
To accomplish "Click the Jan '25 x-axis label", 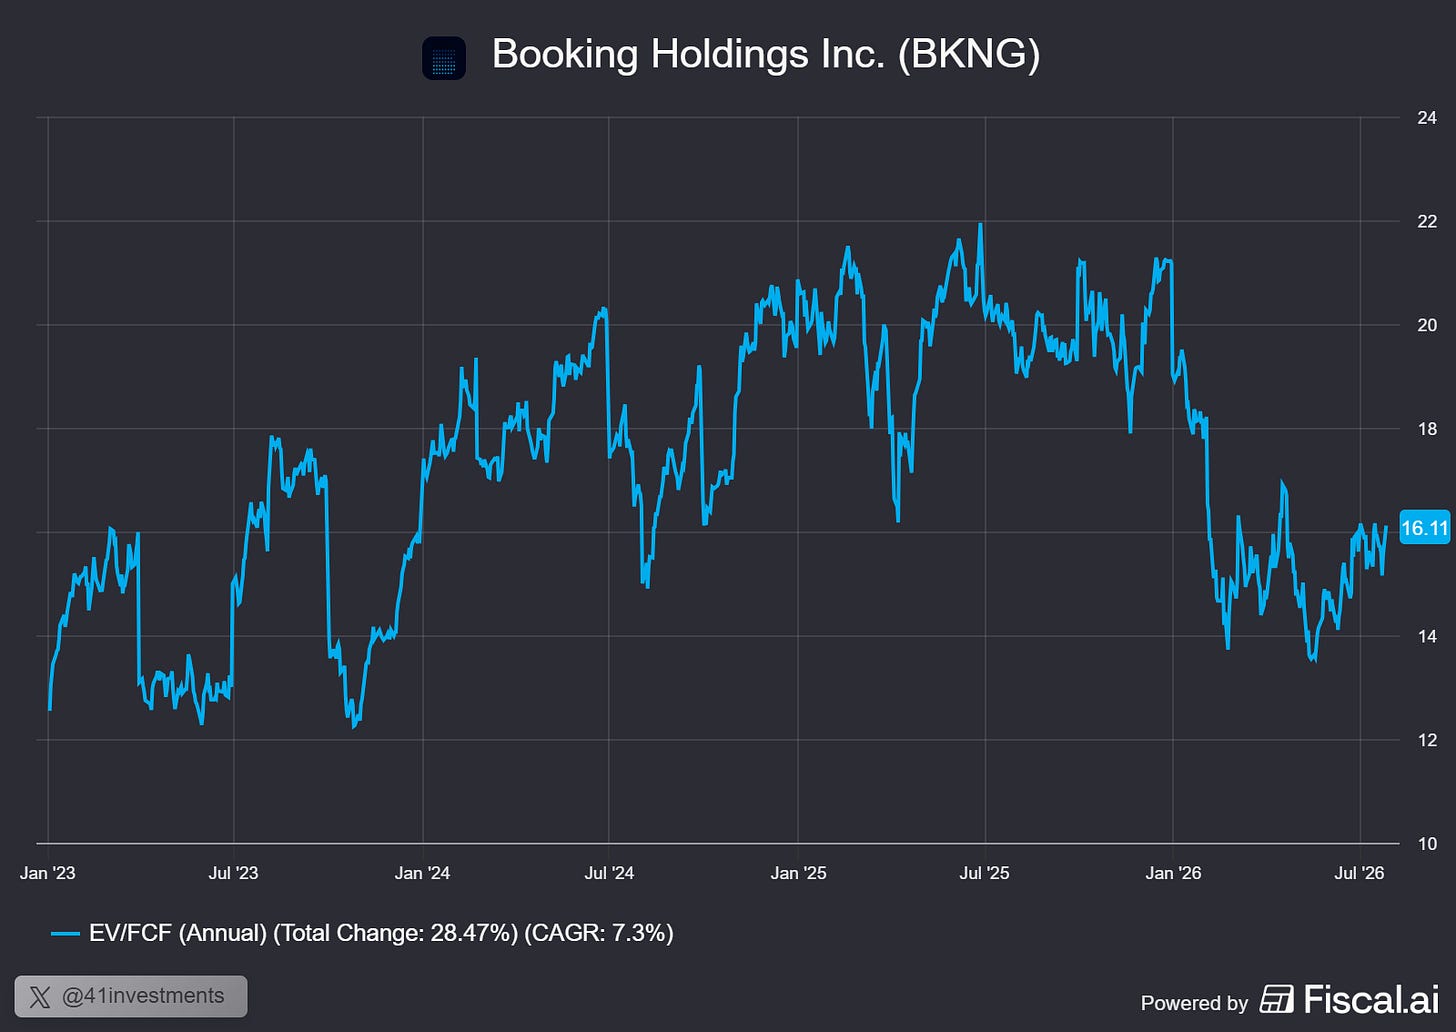I will (x=798, y=873).
